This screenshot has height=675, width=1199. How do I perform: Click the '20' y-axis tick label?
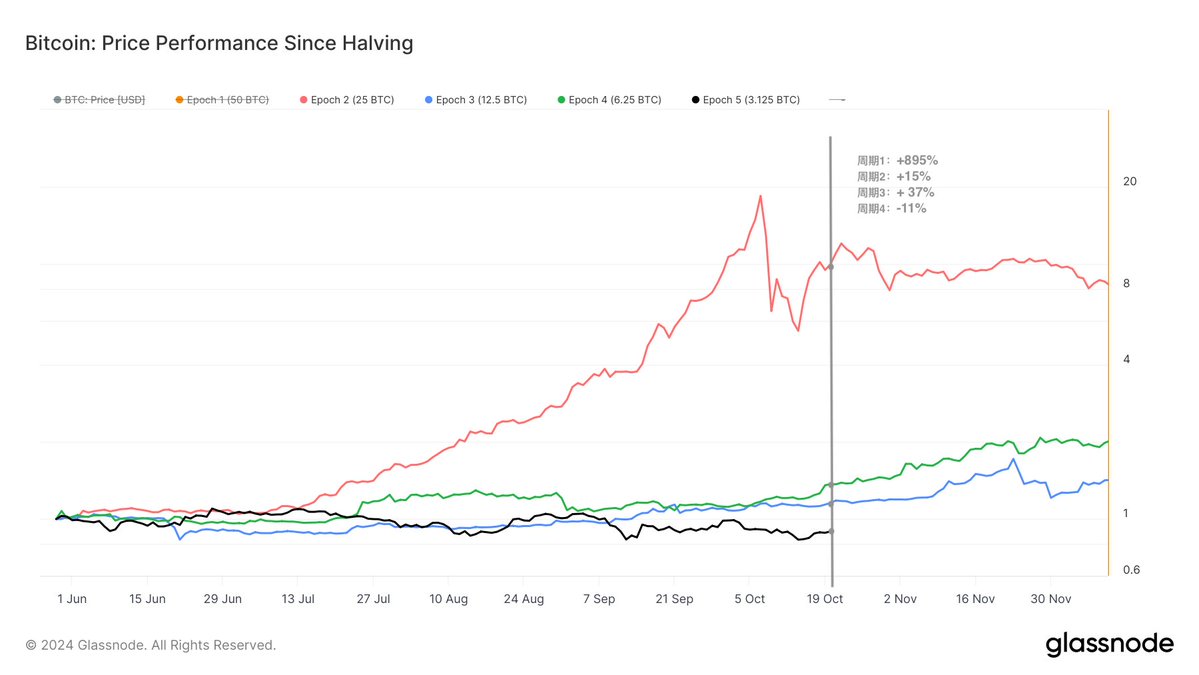coord(1130,181)
